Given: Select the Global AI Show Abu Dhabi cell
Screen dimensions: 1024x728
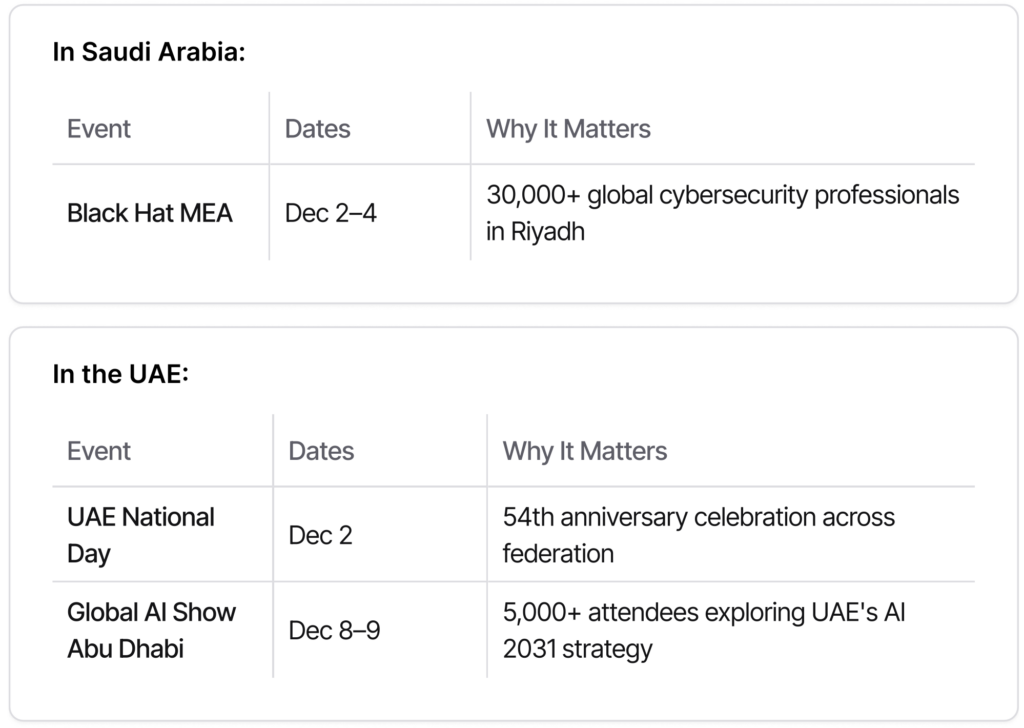Looking at the screenshot, I should click(151, 630).
